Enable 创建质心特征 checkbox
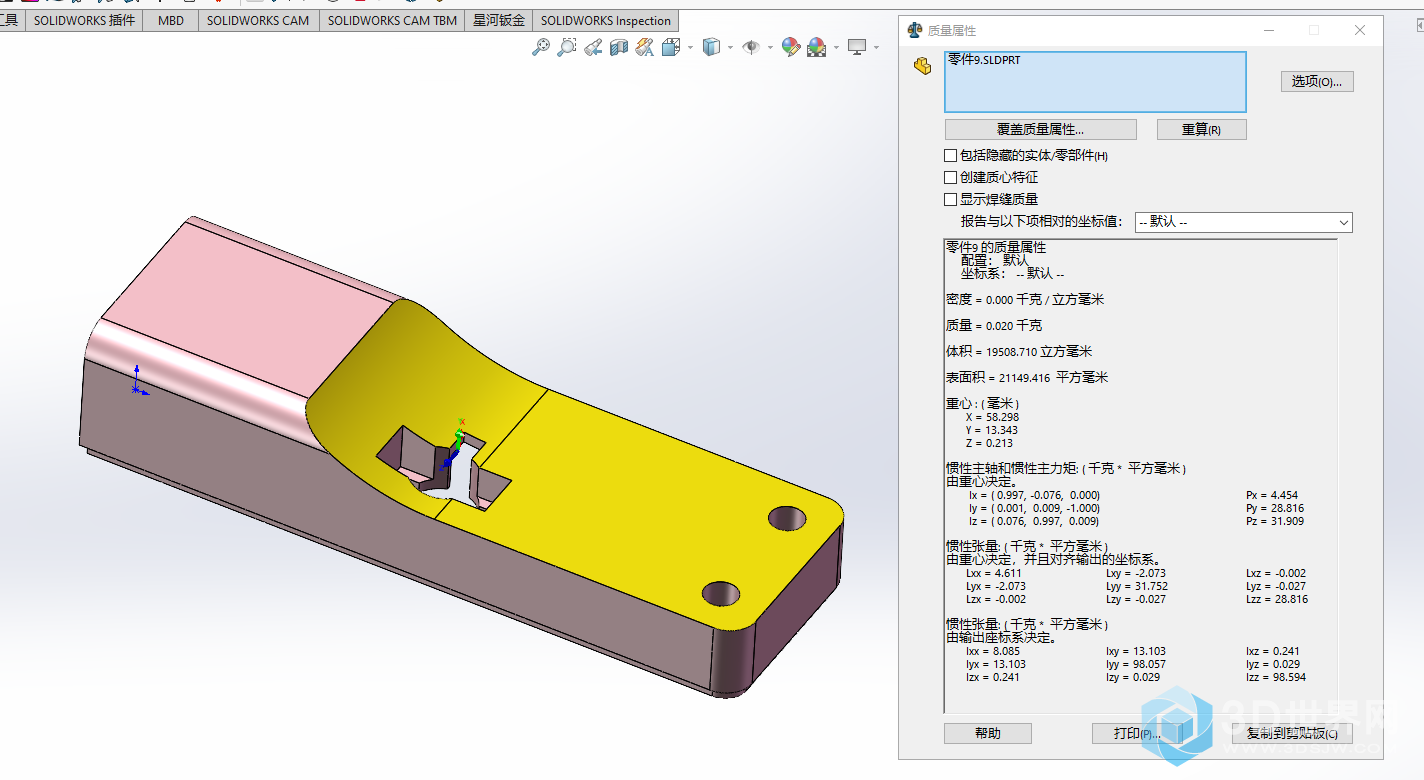This screenshot has width=1424, height=780. [951, 178]
